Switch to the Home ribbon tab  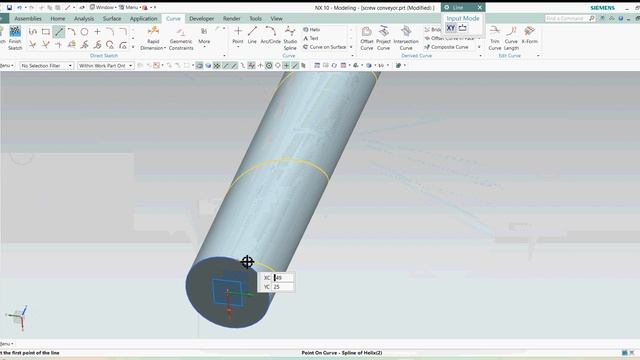58,18
